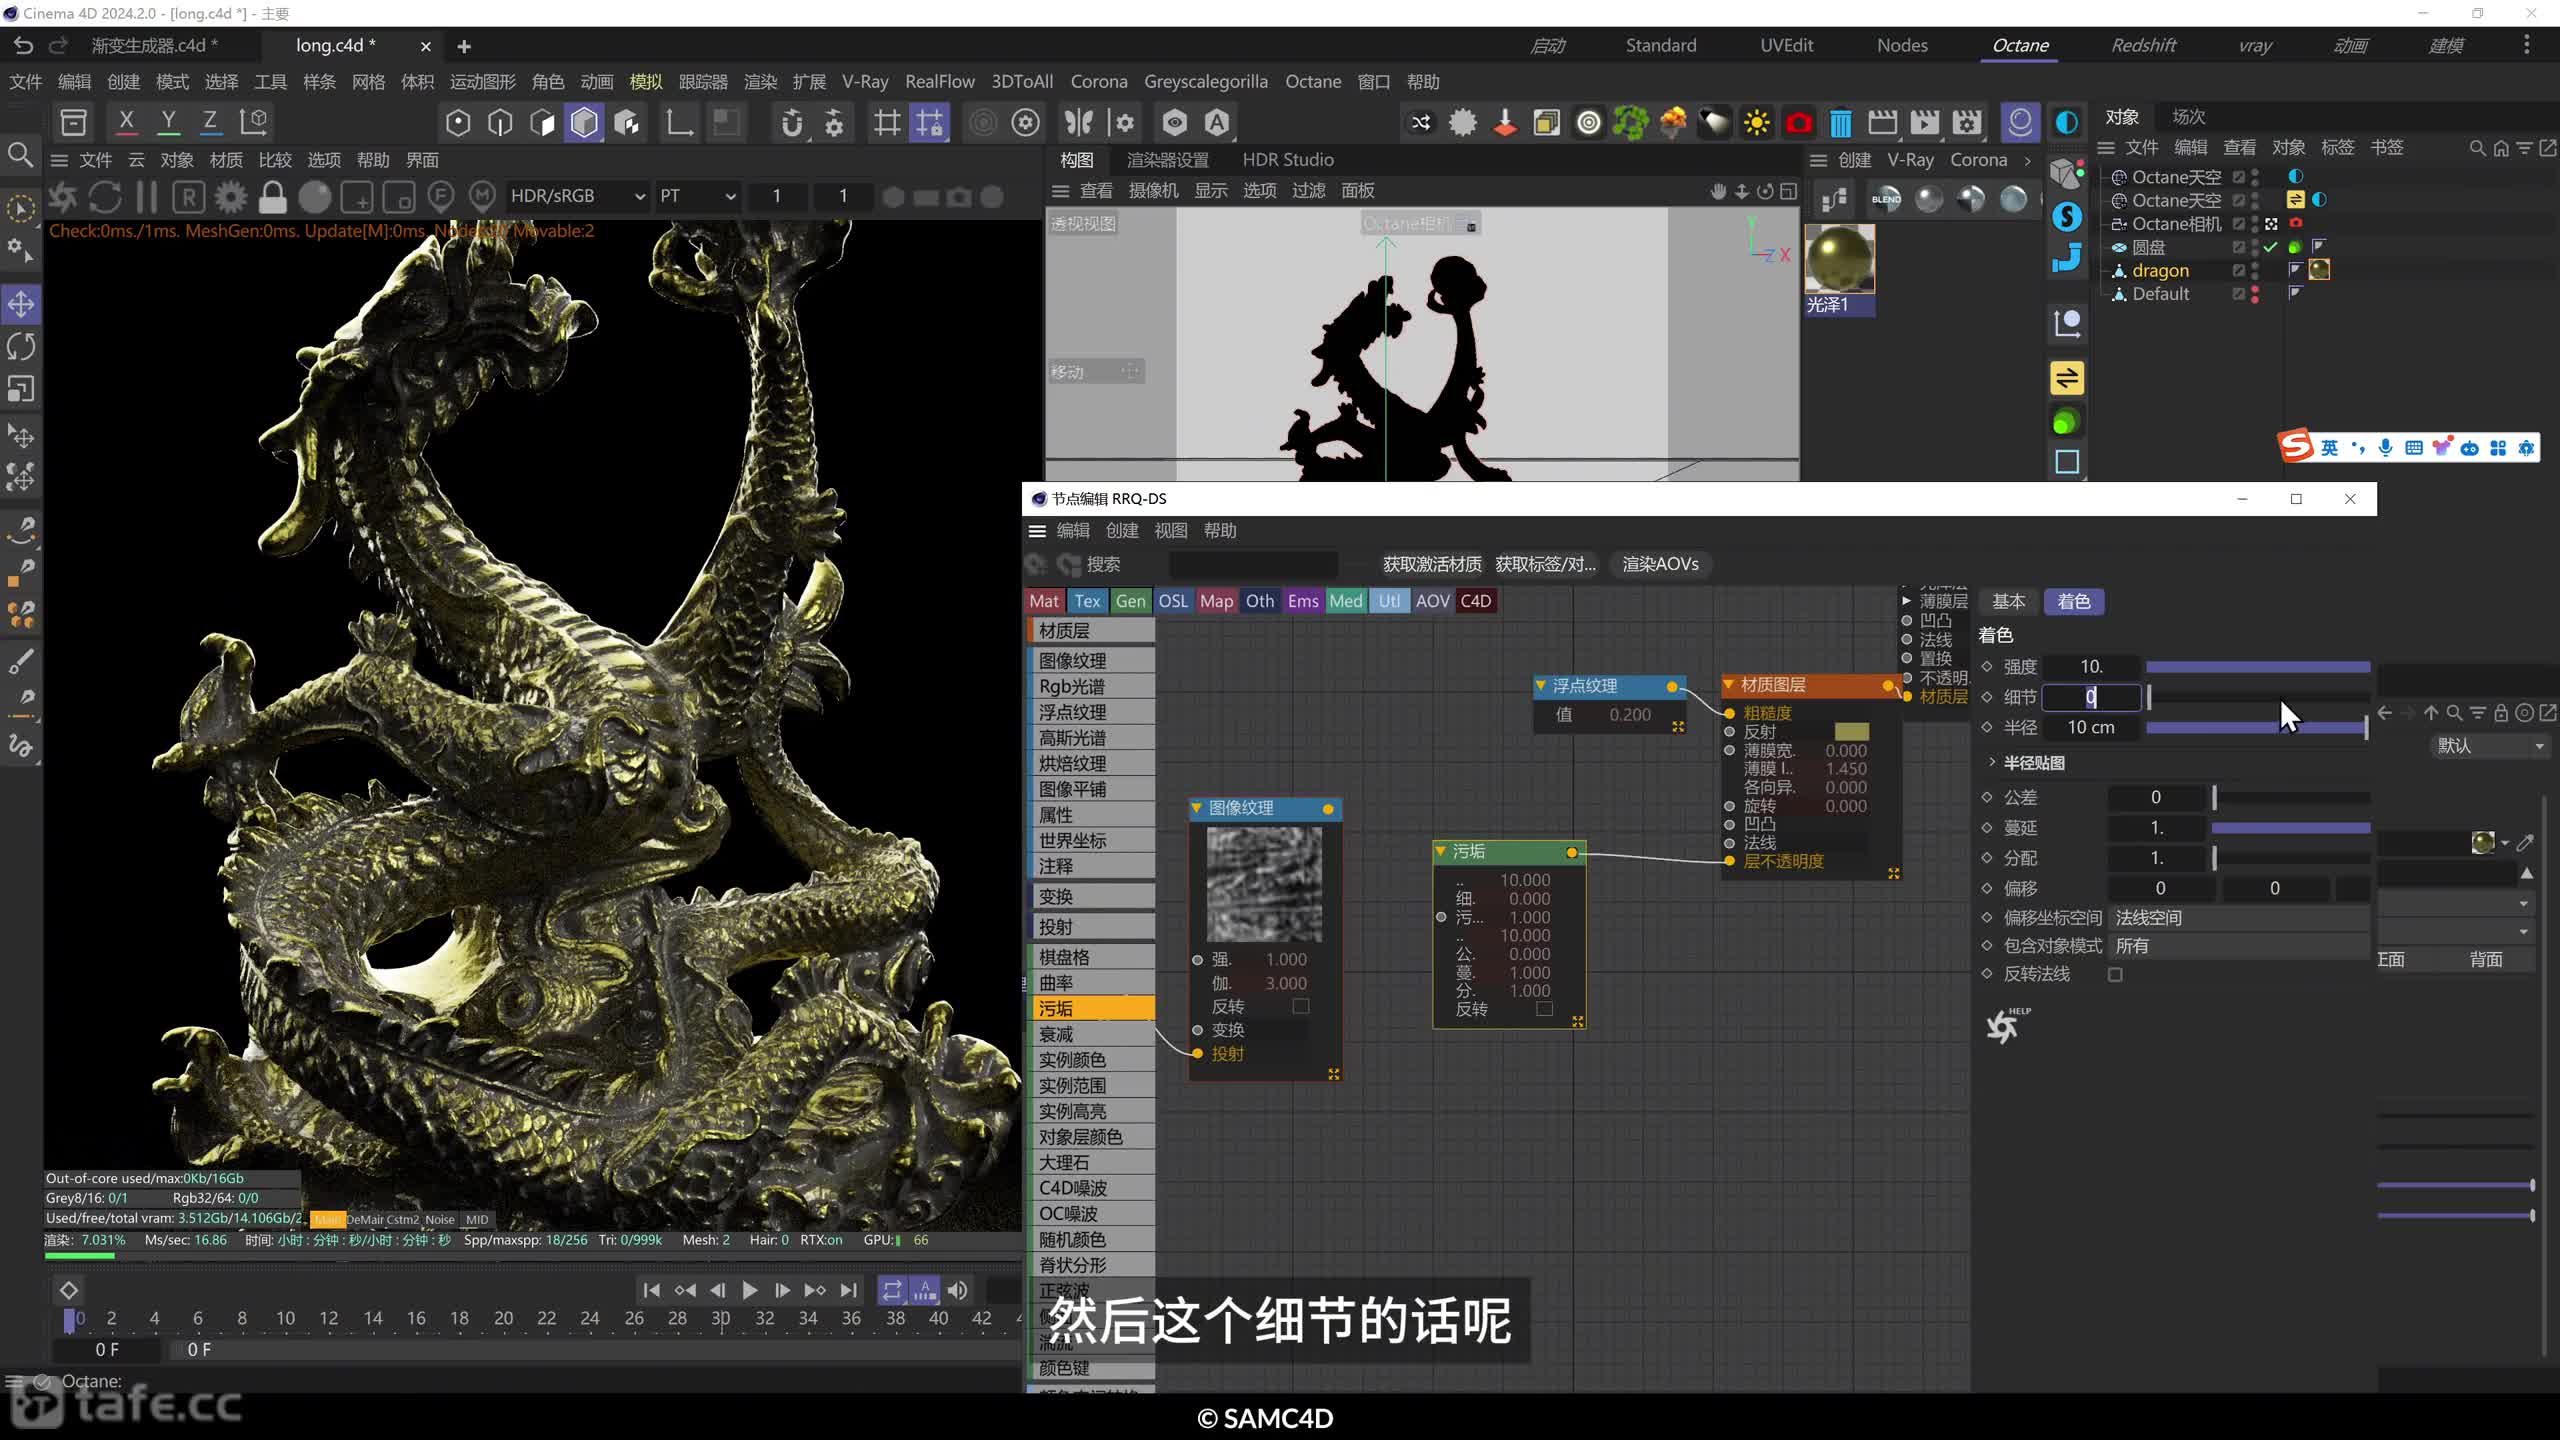Toggle the Y axis lock

pos(168,122)
